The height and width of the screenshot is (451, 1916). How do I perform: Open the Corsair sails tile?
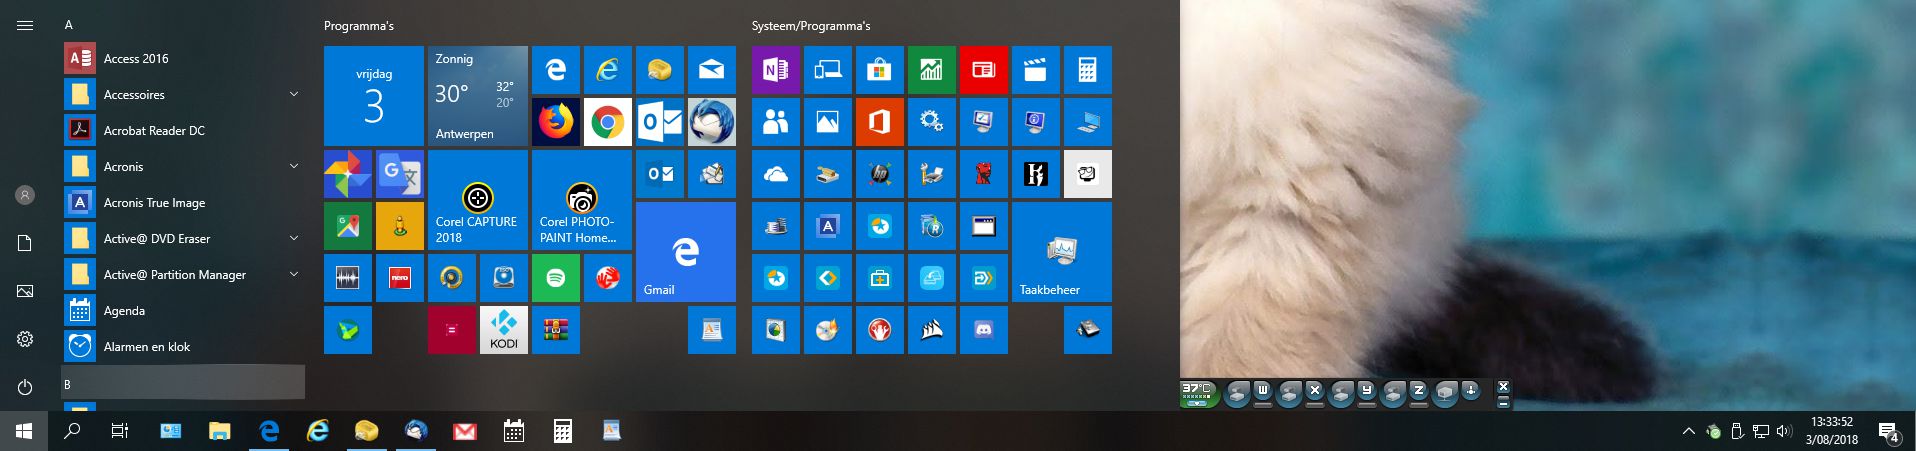tap(932, 330)
